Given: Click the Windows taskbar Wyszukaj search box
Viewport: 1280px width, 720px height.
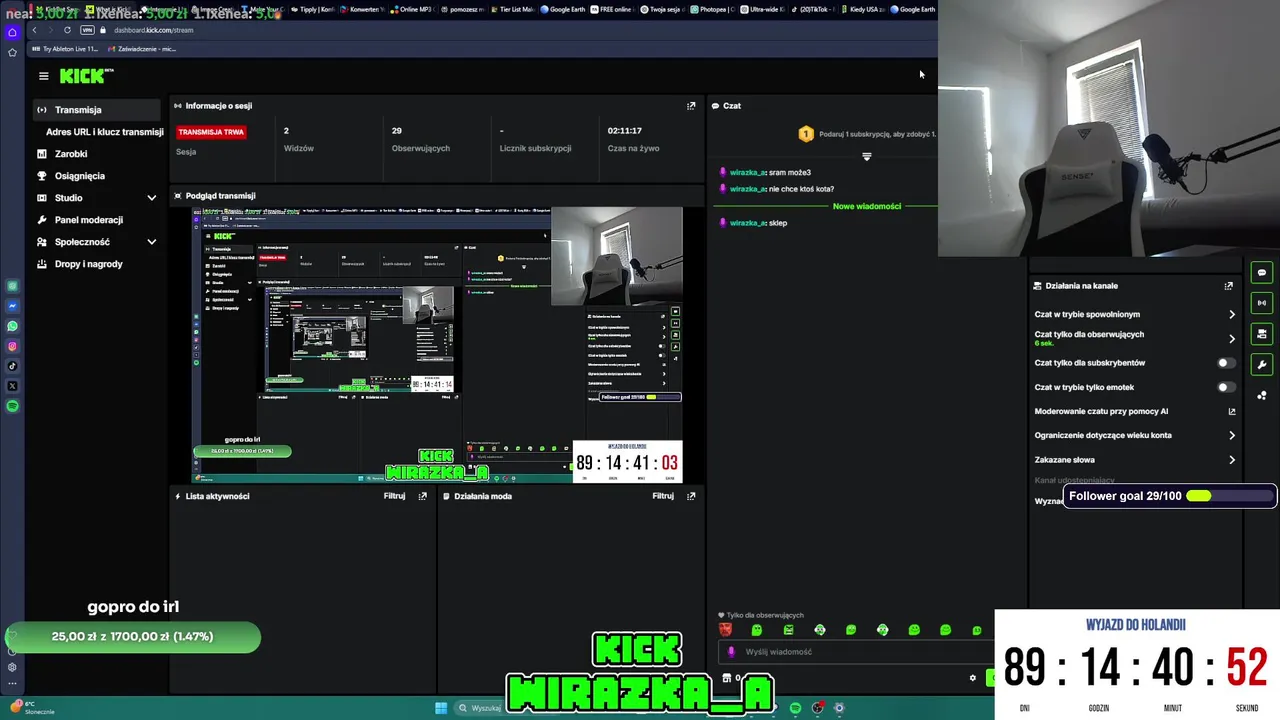Looking at the screenshot, I should point(480,708).
